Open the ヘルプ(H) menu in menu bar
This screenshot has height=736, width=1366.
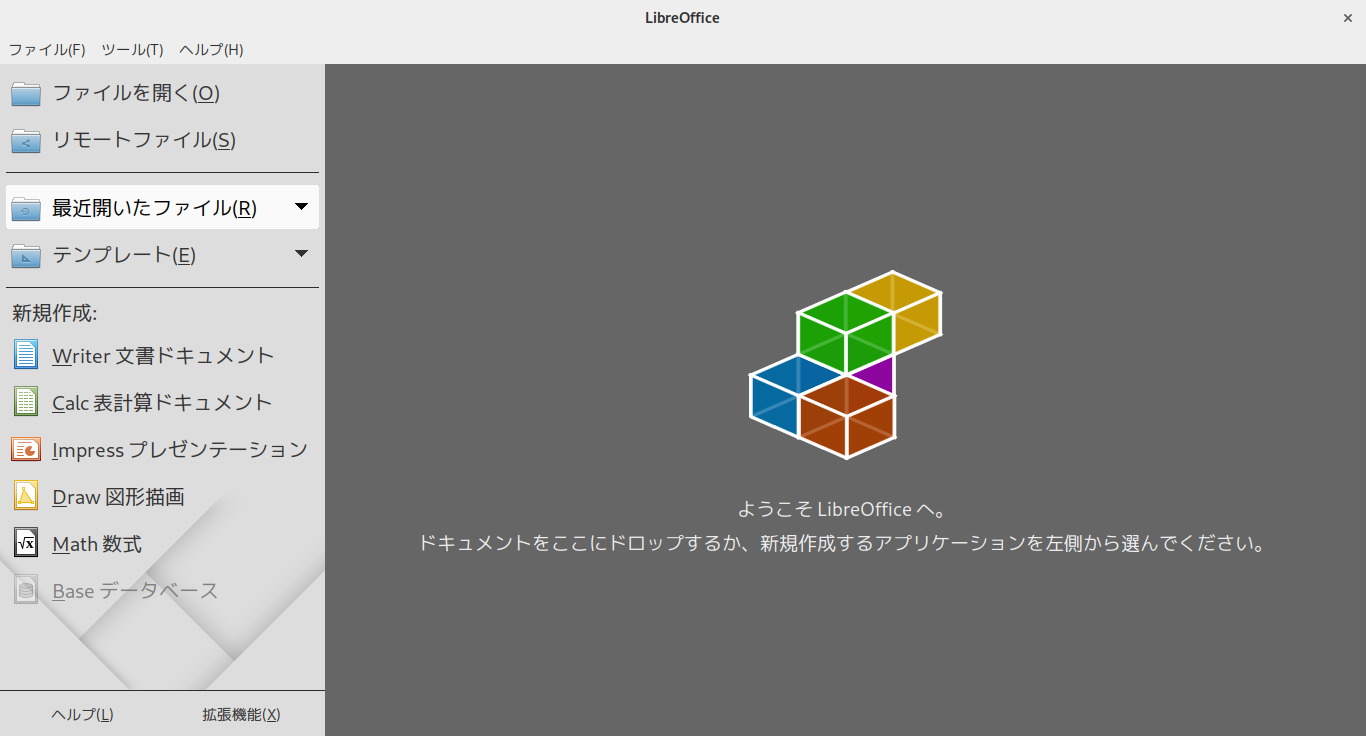point(211,49)
